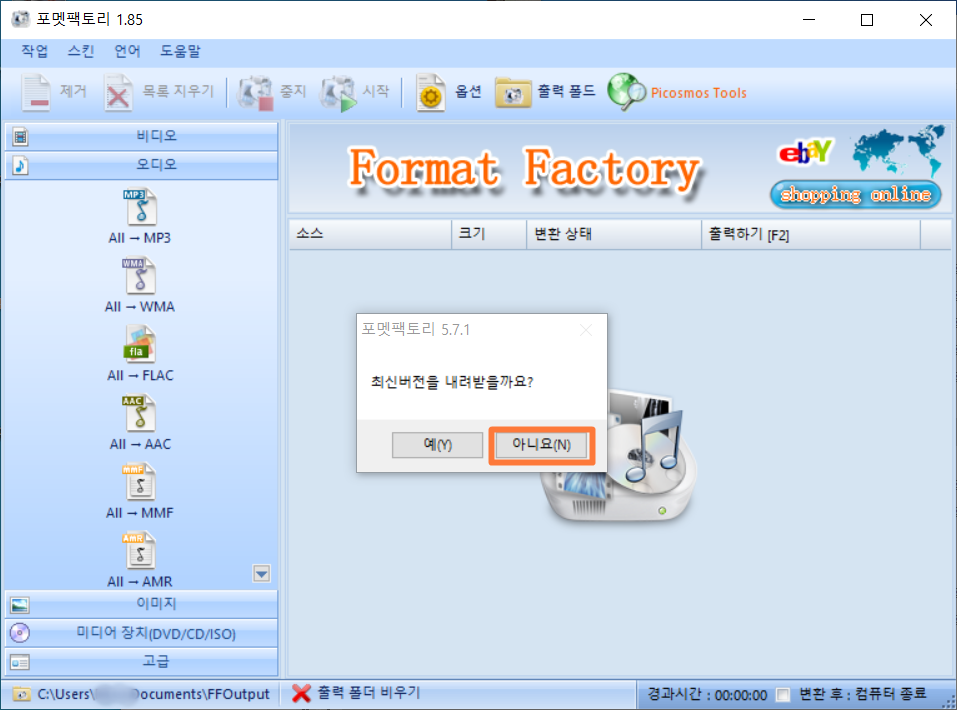957x710 pixels.
Task: Open the 작업 menu
Action: [35, 51]
